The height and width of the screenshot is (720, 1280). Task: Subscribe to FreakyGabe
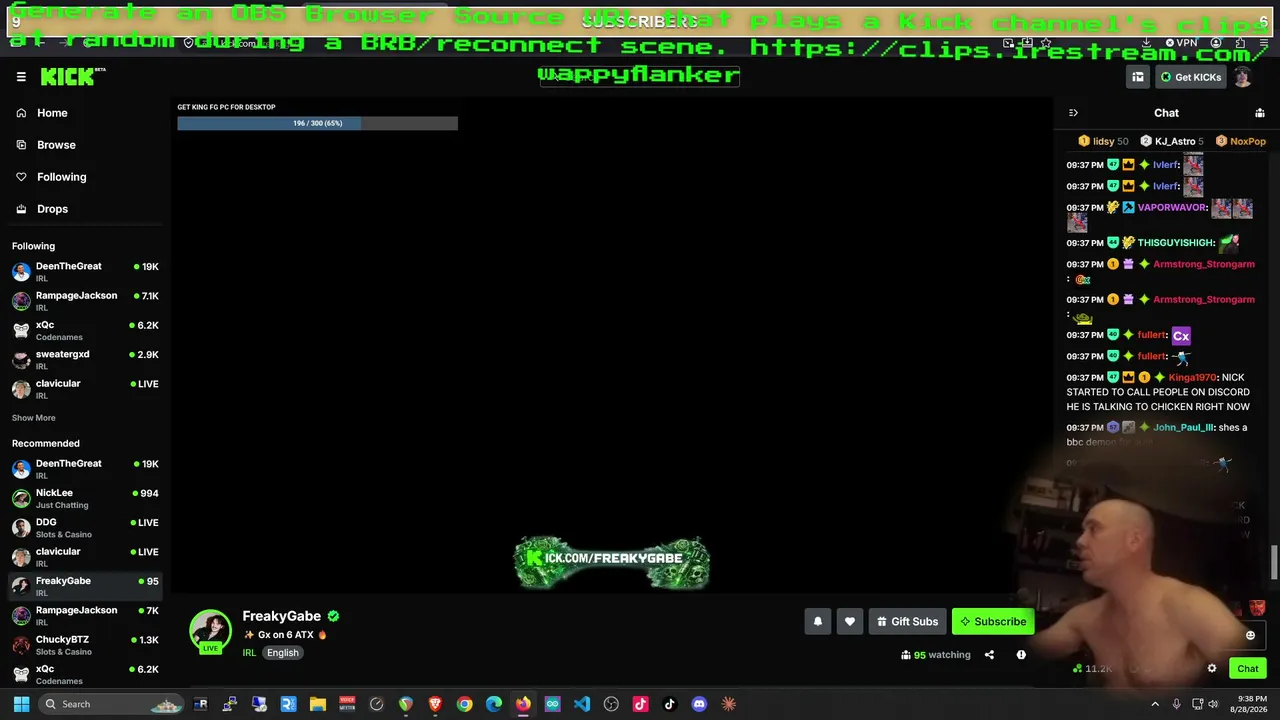point(993,622)
